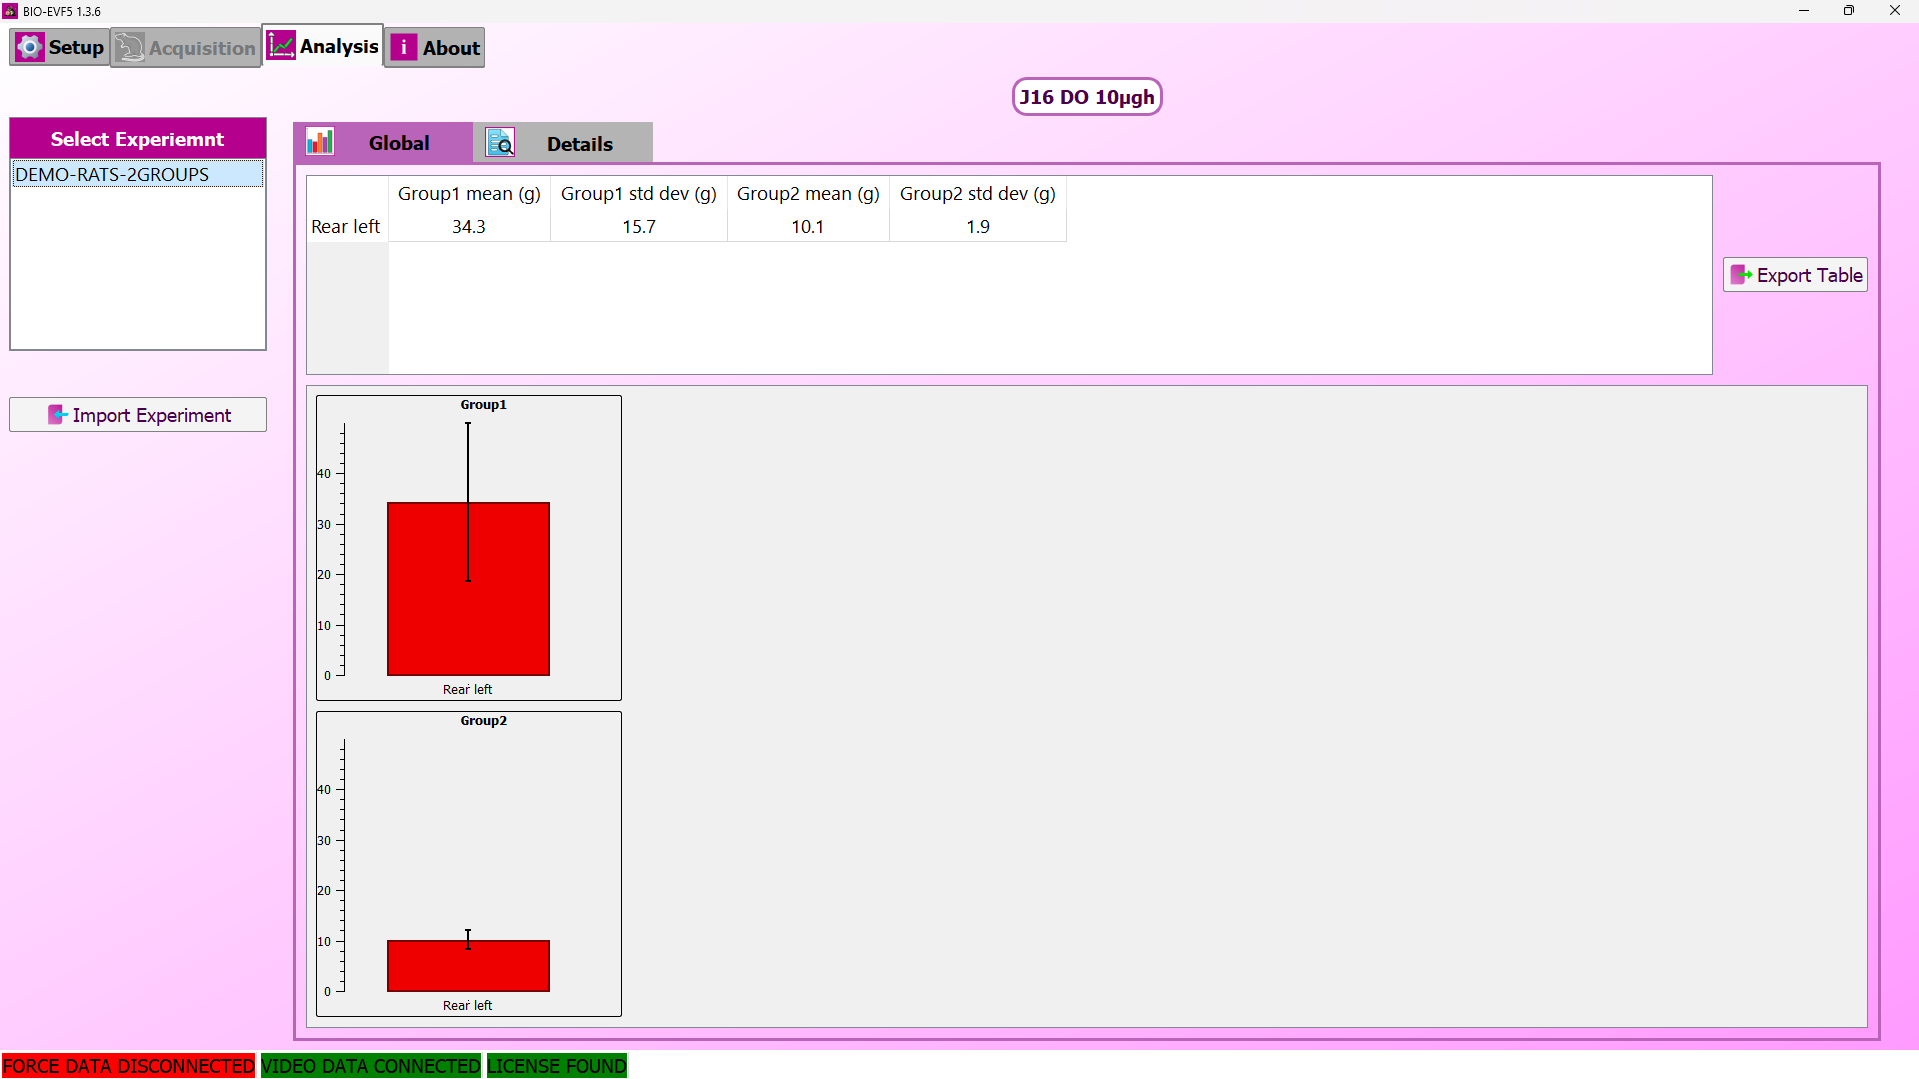Click the Group2 std dev column header
Screen dimensions: 1919x1079
[977, 193]
